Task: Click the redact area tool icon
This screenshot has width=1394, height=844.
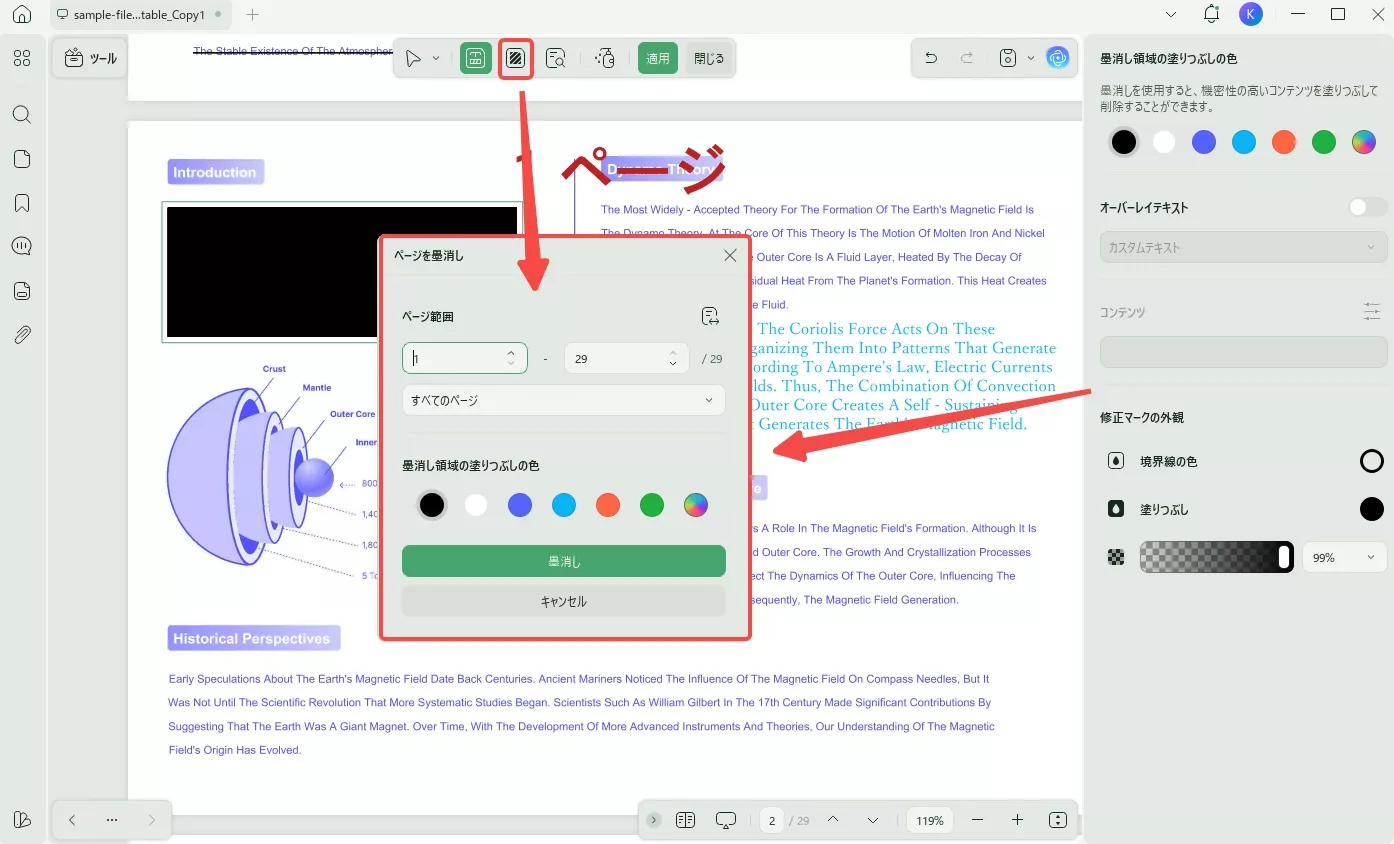Action: [475, 57]
